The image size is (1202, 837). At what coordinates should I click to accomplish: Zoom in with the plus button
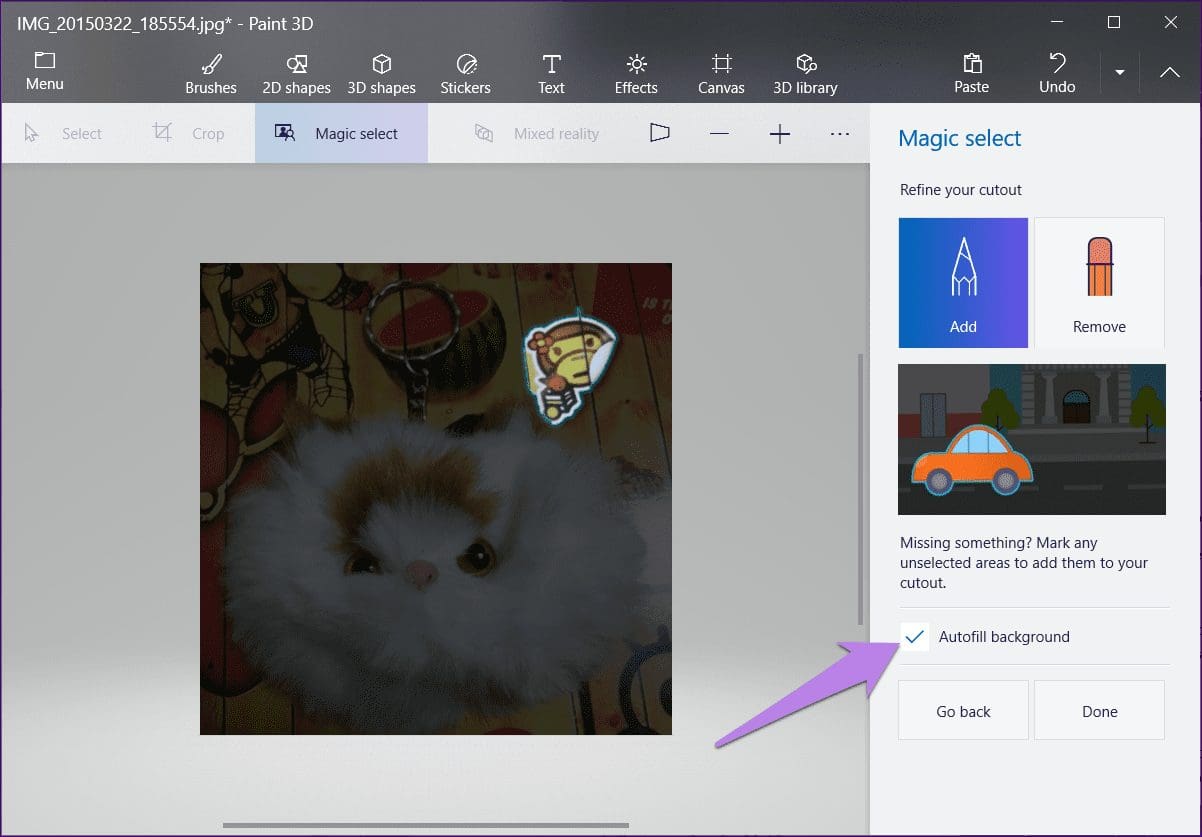[780, 134]
